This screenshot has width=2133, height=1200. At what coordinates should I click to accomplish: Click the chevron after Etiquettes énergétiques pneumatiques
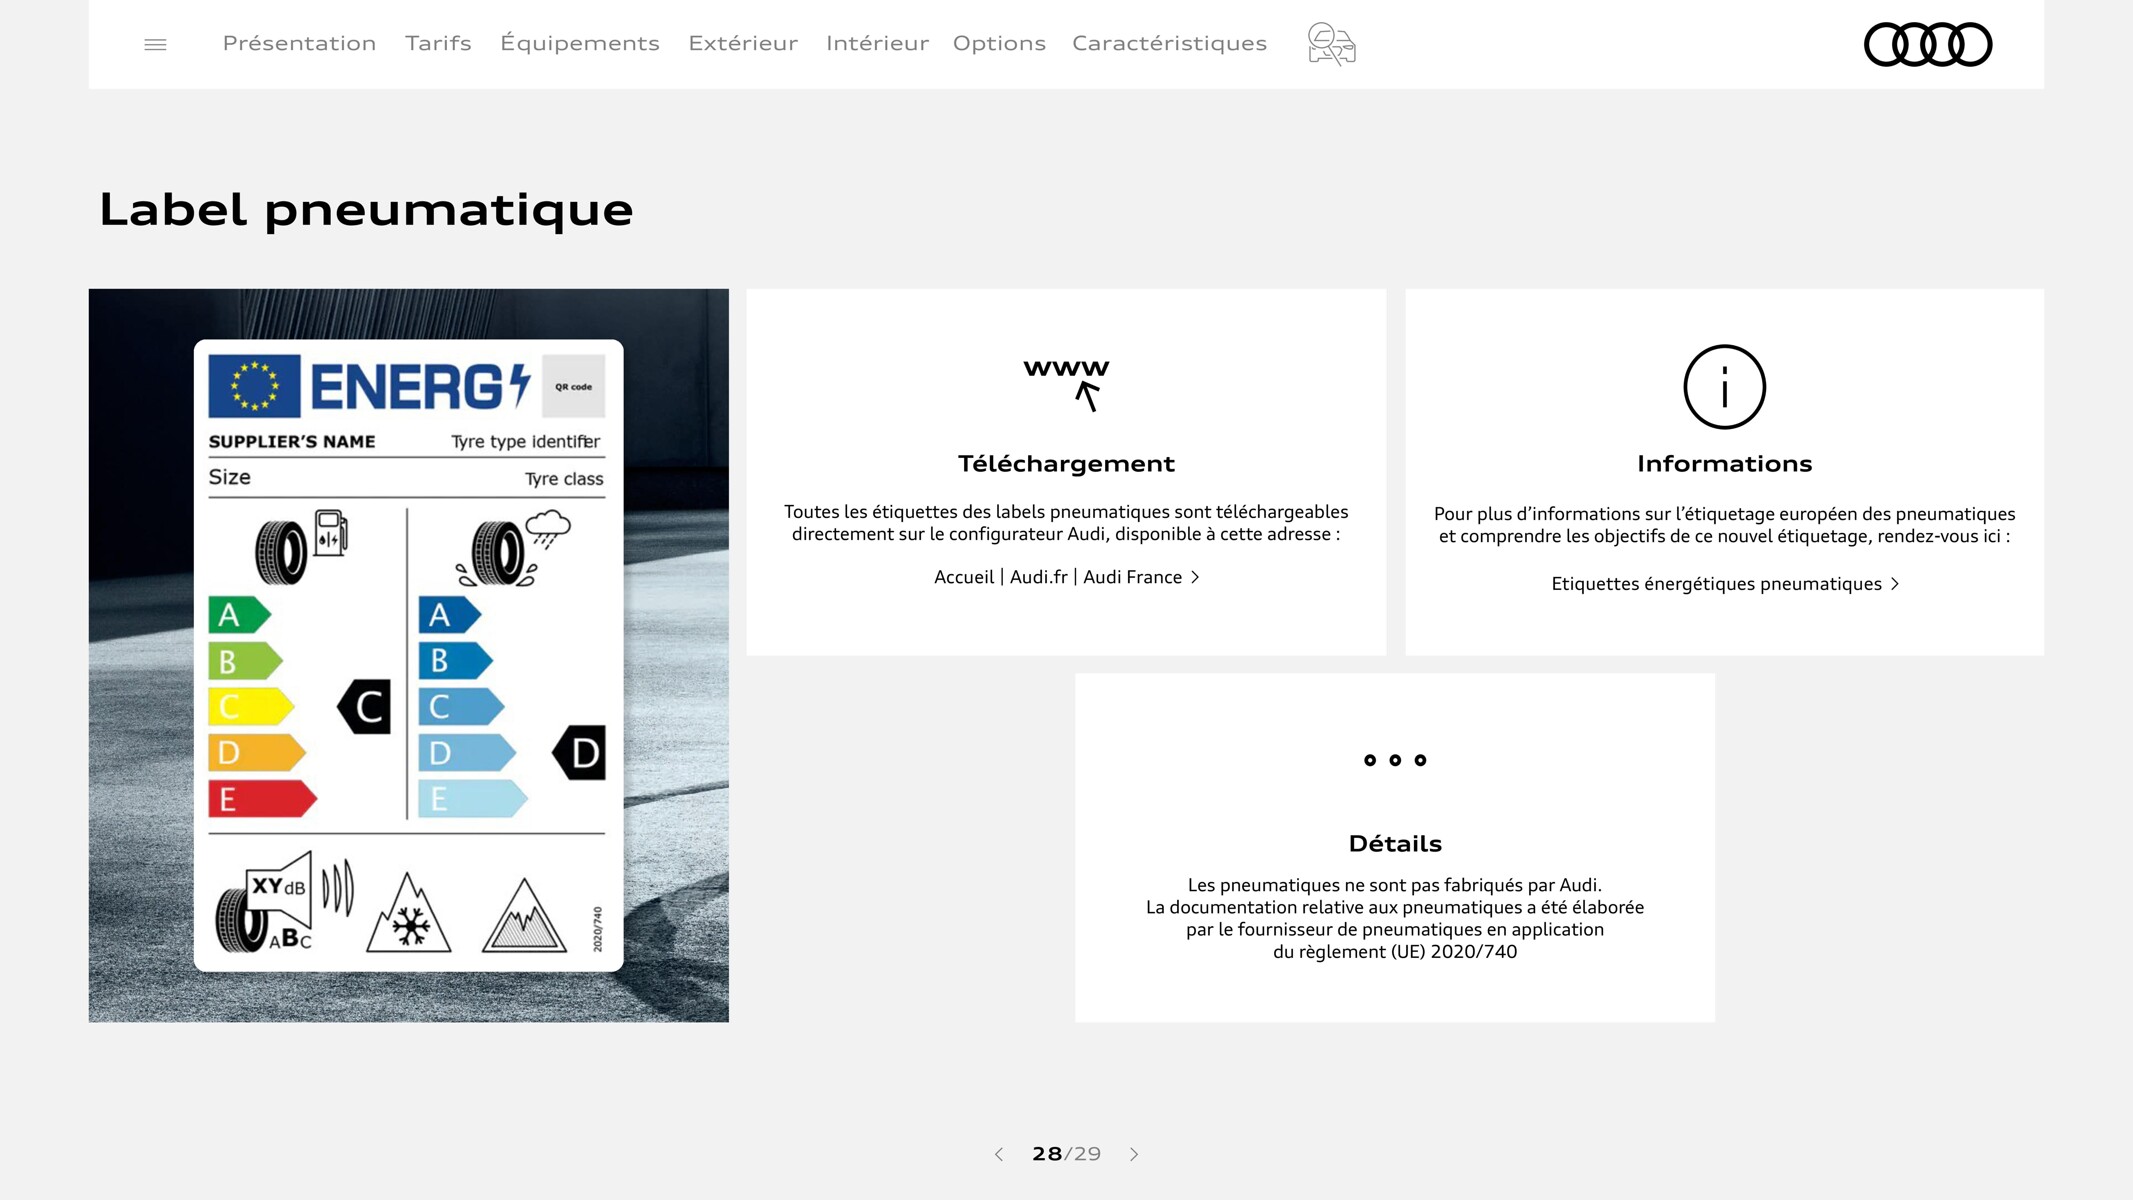(1894, 584)
